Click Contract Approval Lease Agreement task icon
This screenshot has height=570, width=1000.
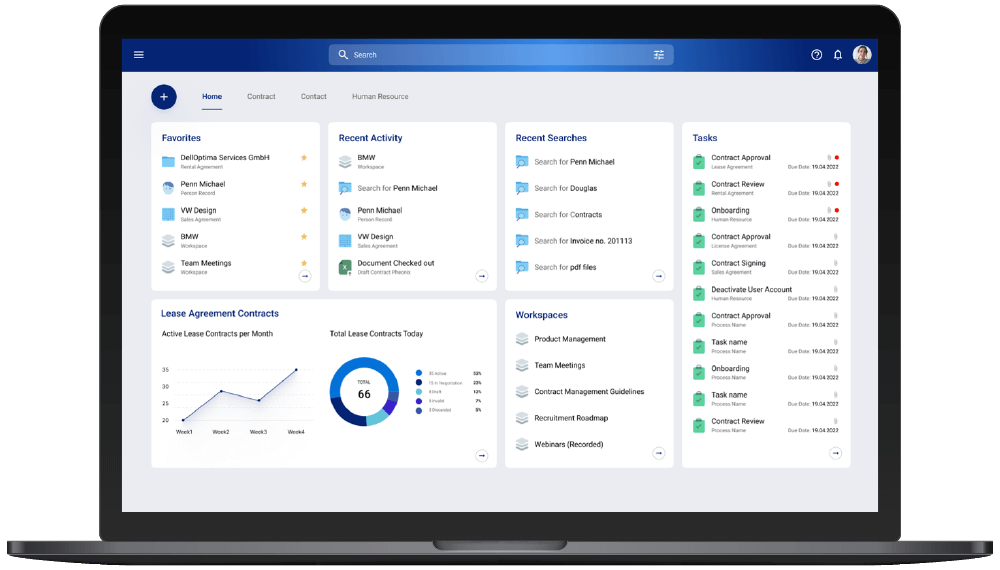699,162
